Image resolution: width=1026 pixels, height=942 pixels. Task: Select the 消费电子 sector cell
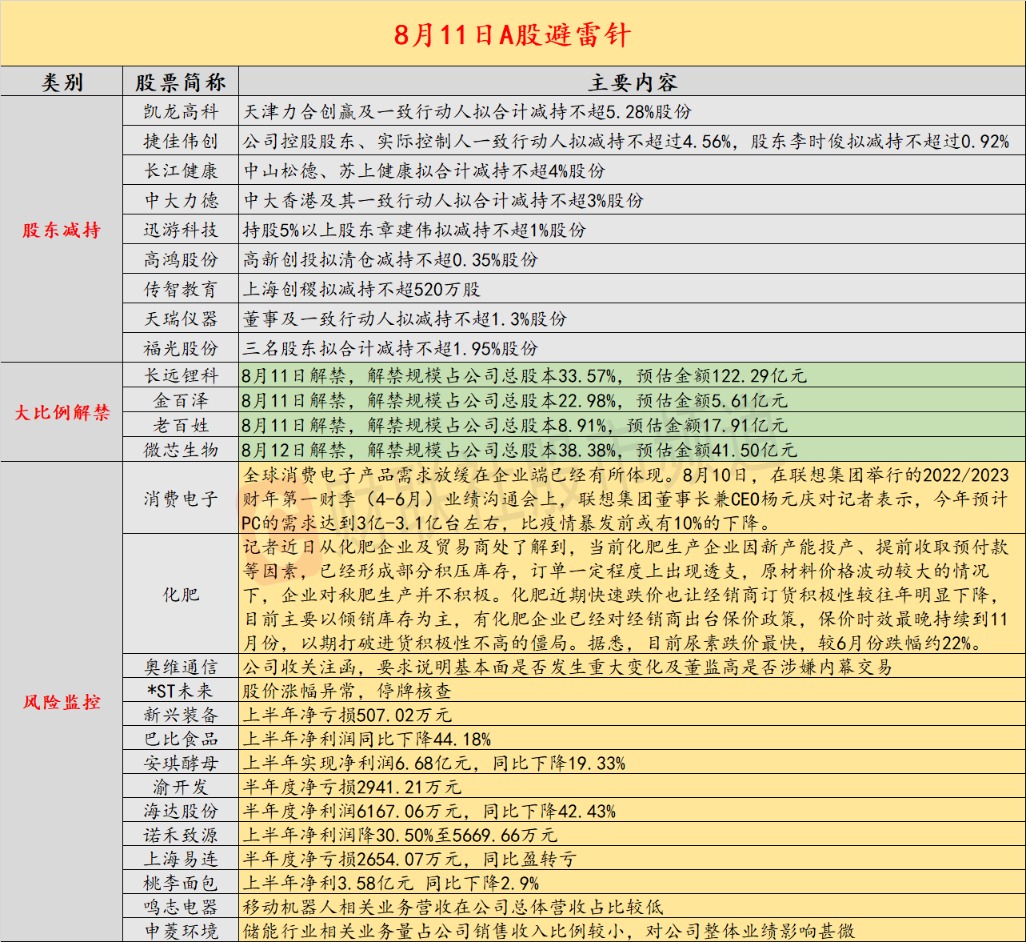click(180, 497)
